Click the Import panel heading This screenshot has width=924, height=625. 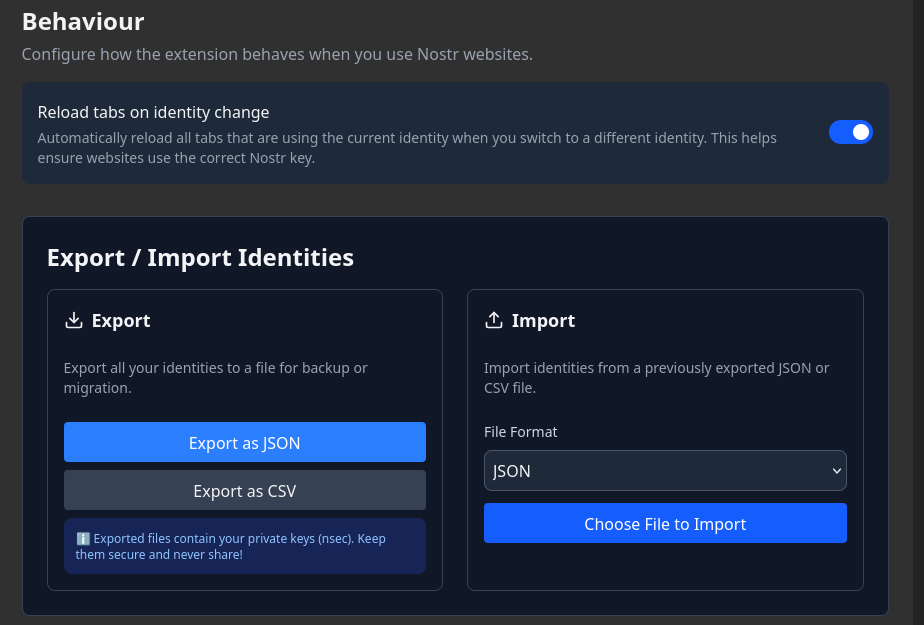(543, 320)
